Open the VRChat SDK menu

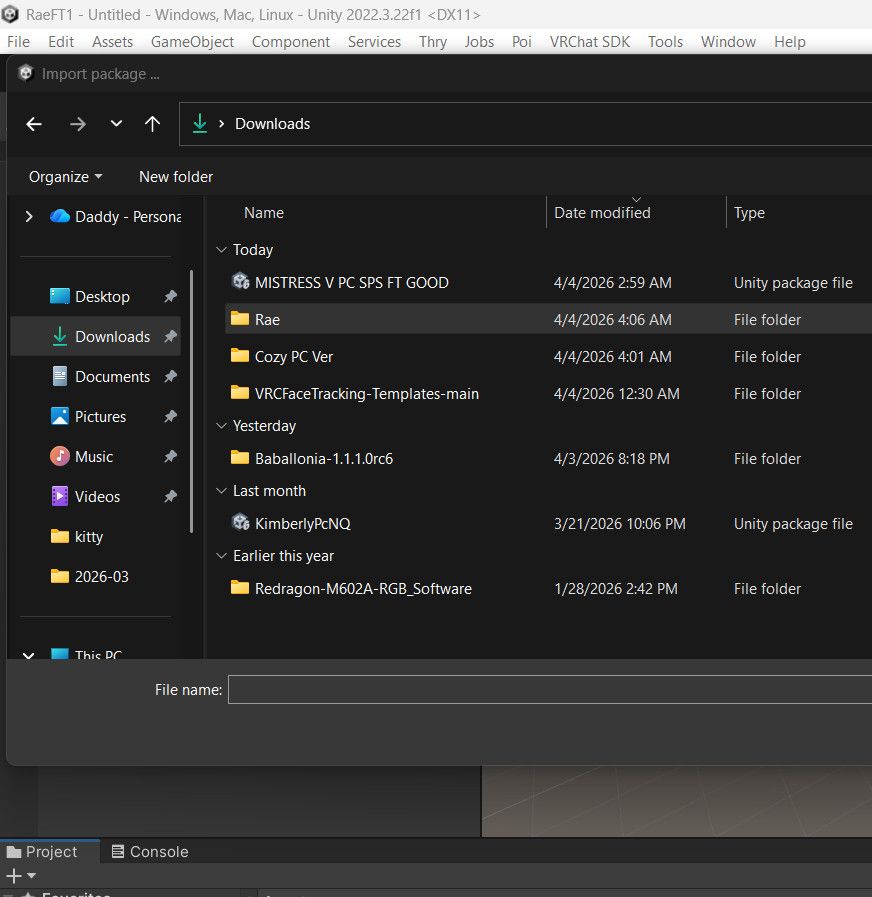(589, 42)
